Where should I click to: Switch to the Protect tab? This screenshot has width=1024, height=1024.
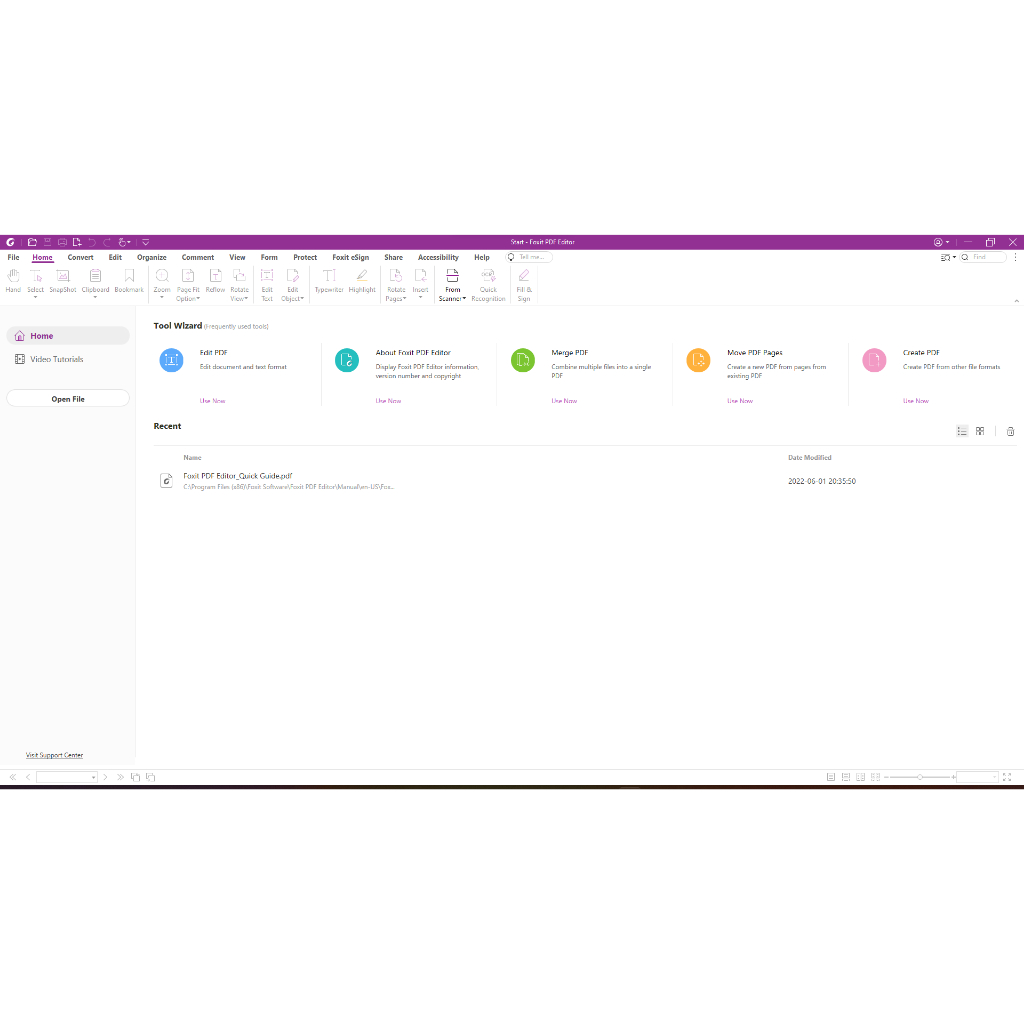[305, 257]
